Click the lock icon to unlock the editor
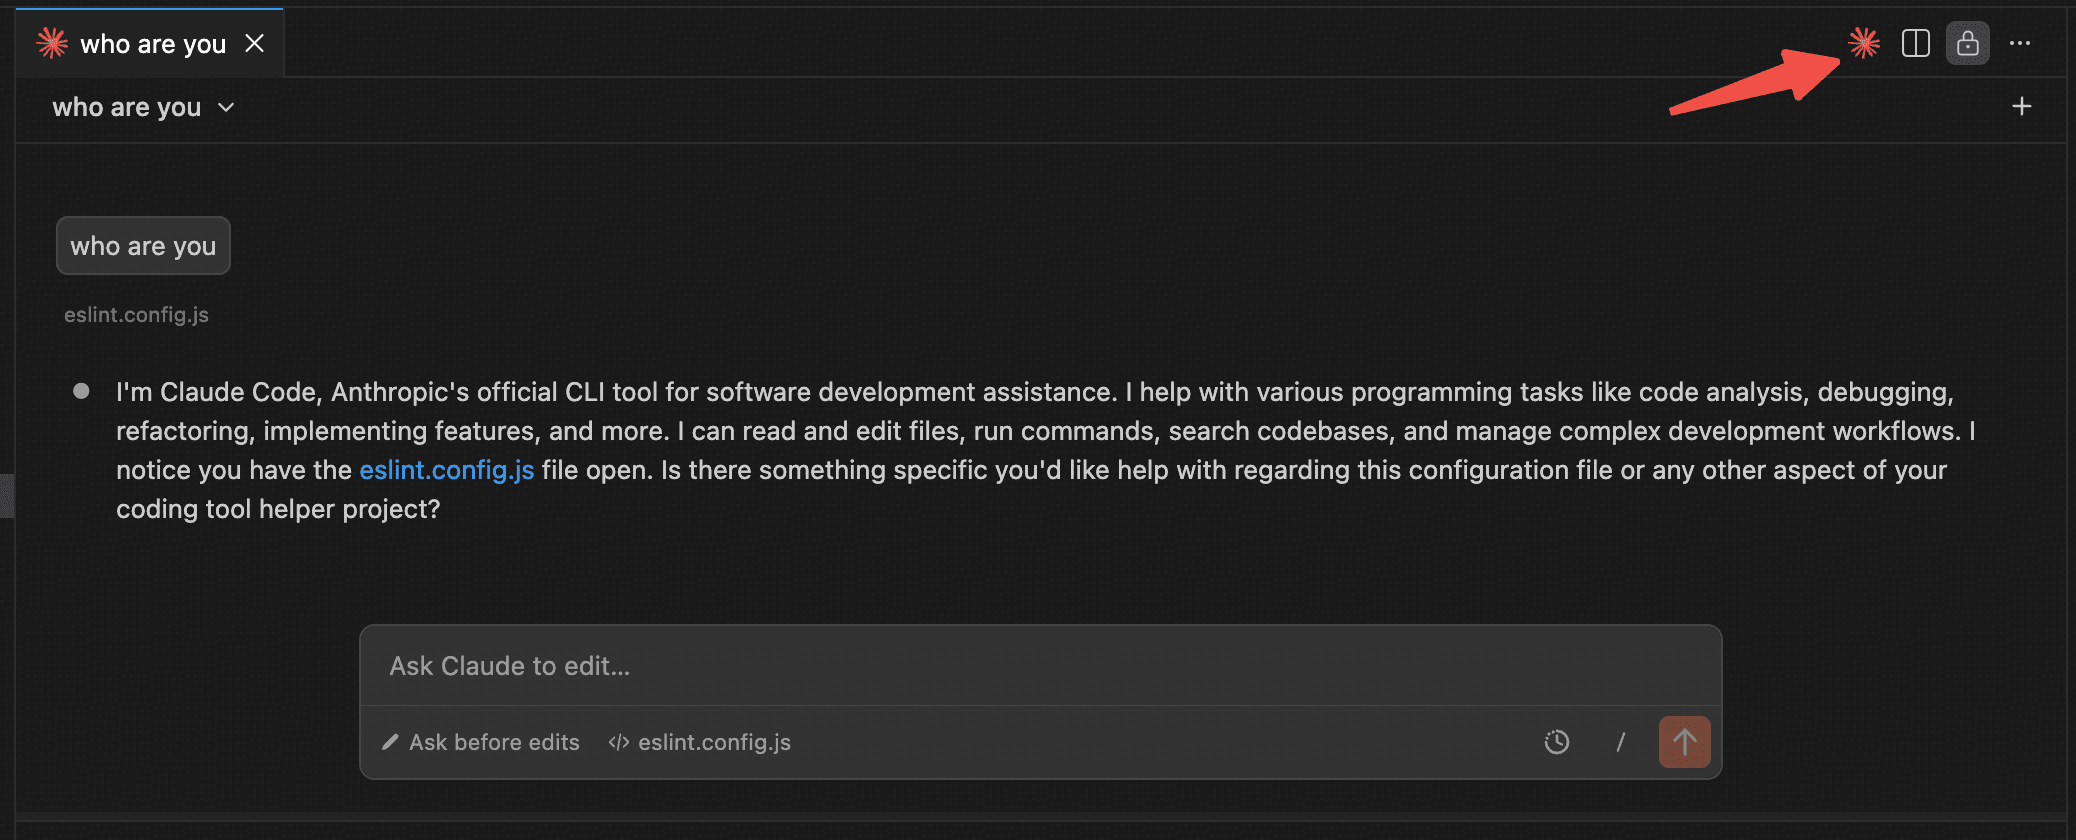 click(1967, 43)
